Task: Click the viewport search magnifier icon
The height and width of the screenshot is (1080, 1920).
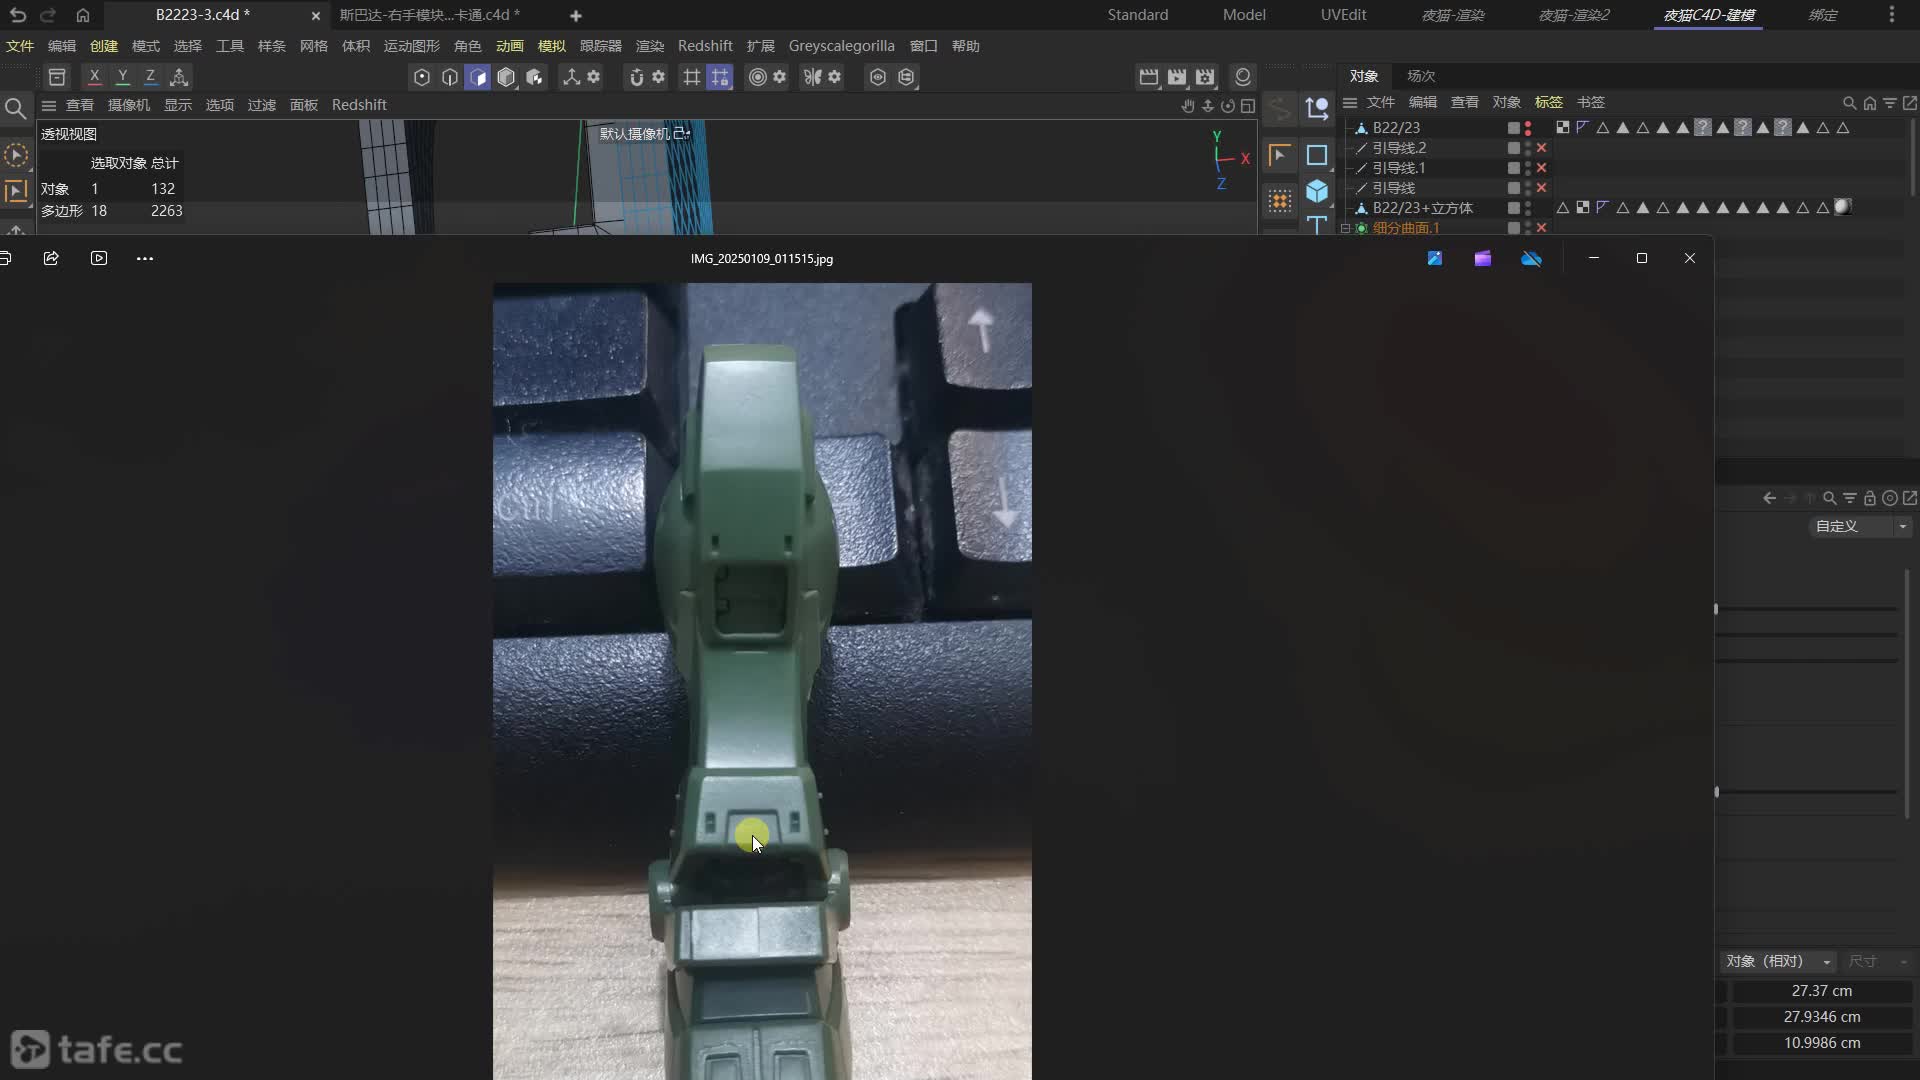Action: (x=15, y=108)
